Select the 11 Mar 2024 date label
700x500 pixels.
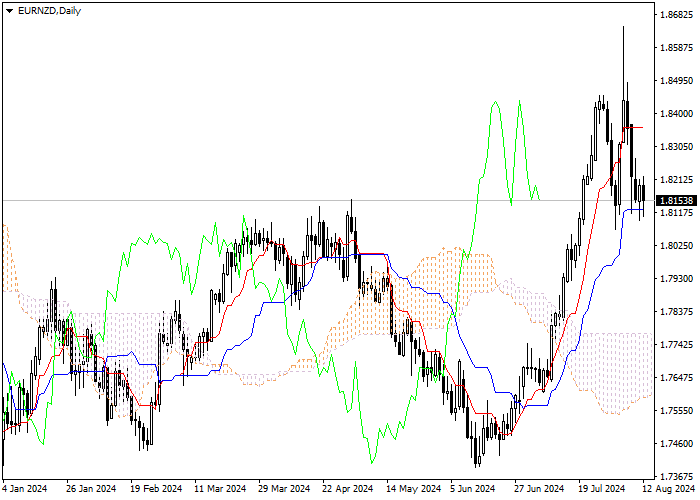point(220,489)
